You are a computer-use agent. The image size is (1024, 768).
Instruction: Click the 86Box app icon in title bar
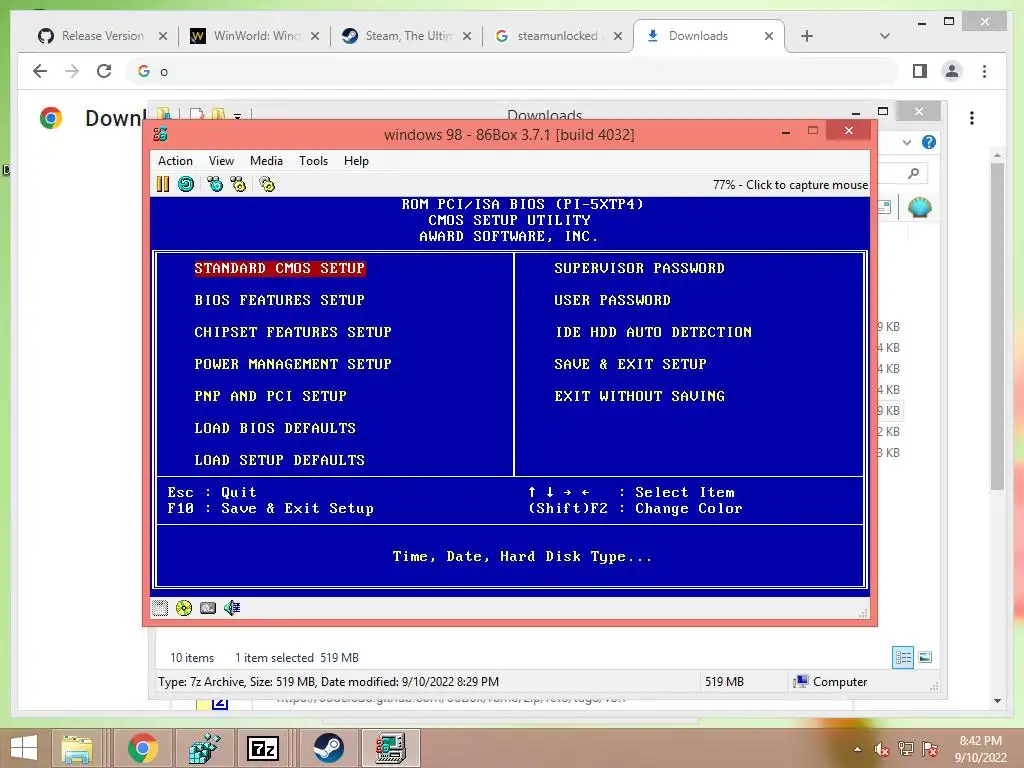click(x=161, y=135)
